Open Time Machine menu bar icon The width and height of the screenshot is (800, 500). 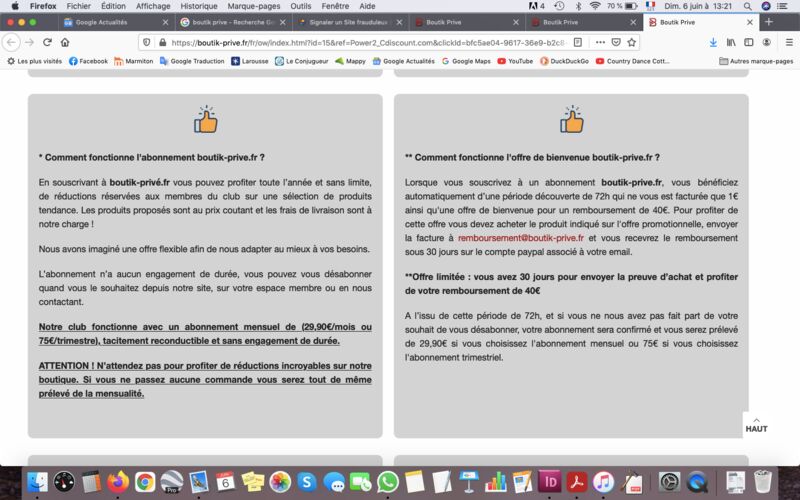pyautogui.click(x=559, y=6)
